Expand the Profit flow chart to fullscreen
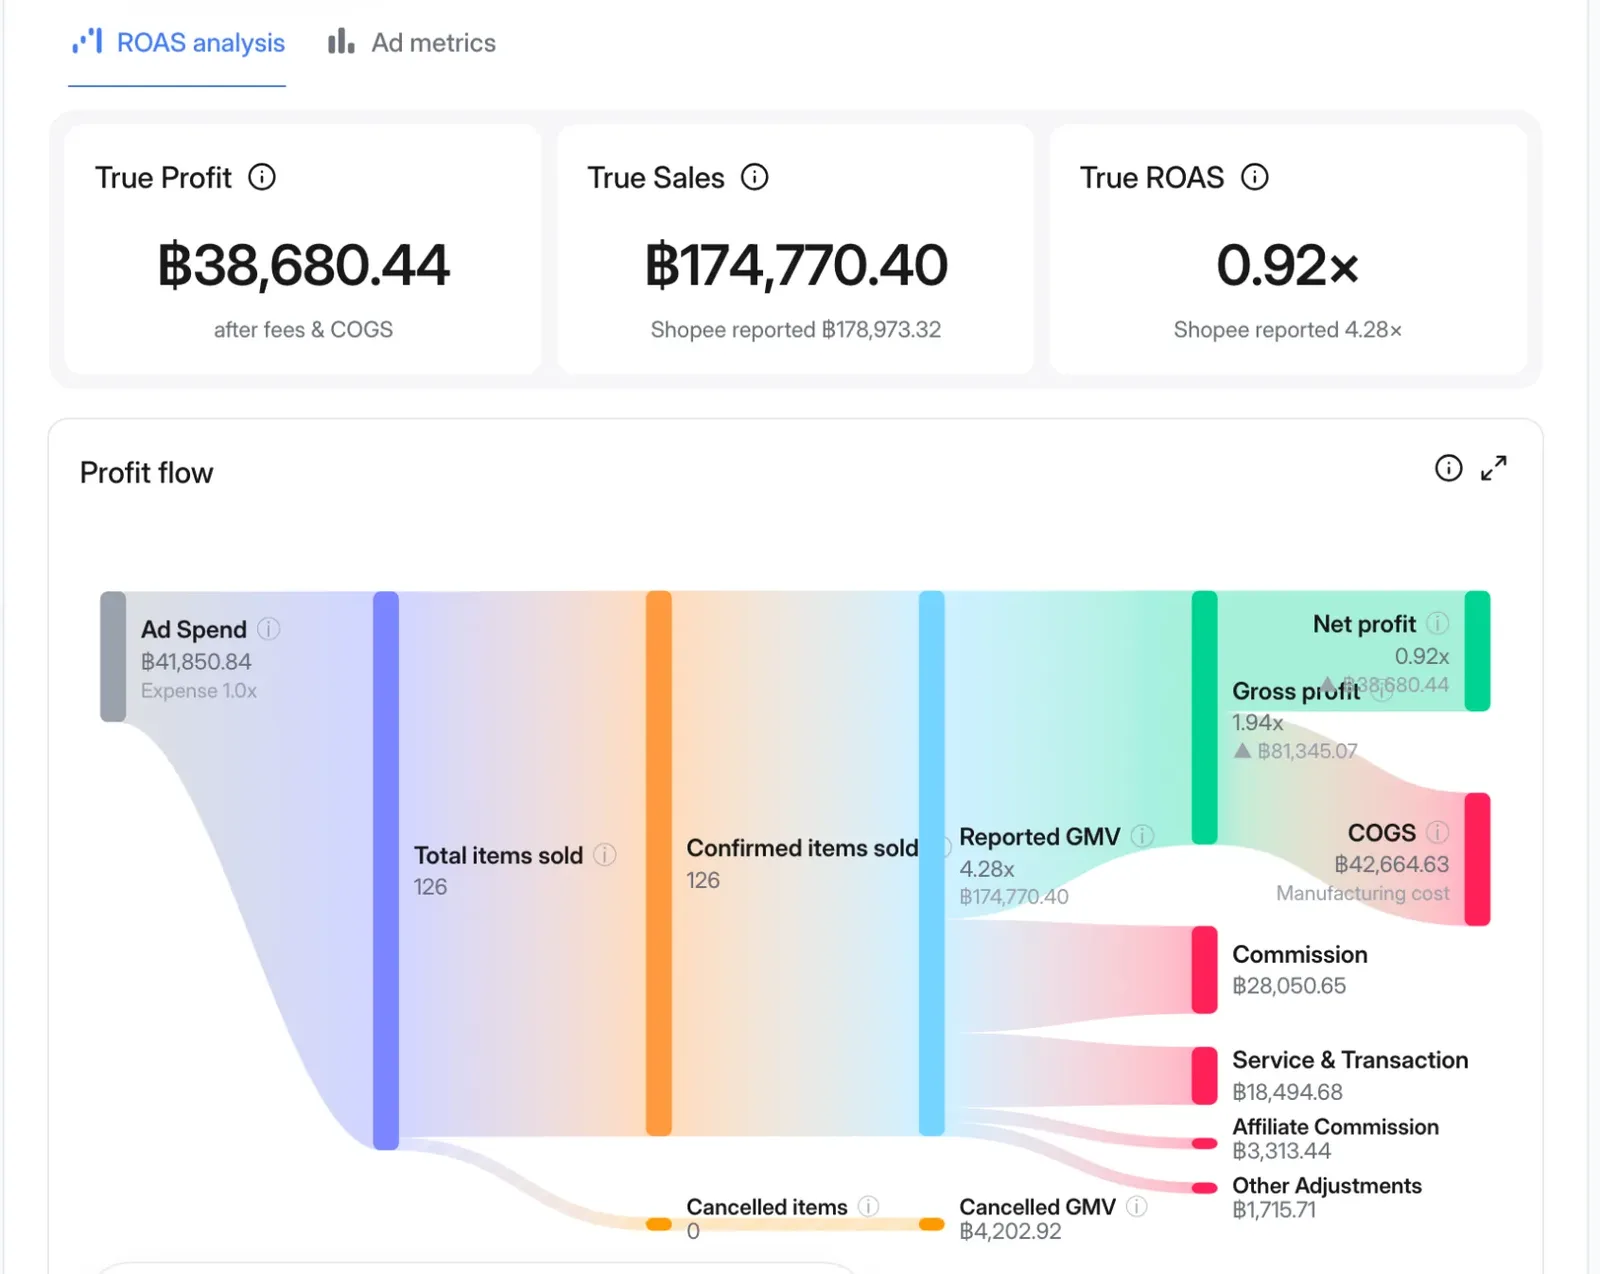 (1494, 468)
